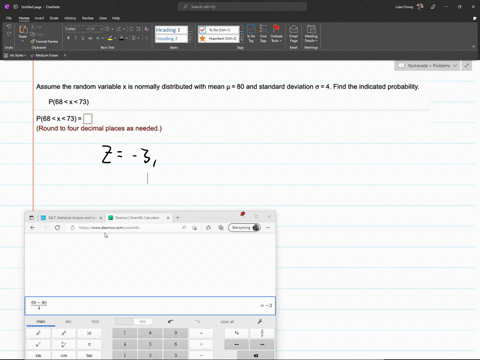The width and height of the screenshot is (480, 360).
Task: Select the To Do tag checkbox entry
Action: (x=219, y=30)
